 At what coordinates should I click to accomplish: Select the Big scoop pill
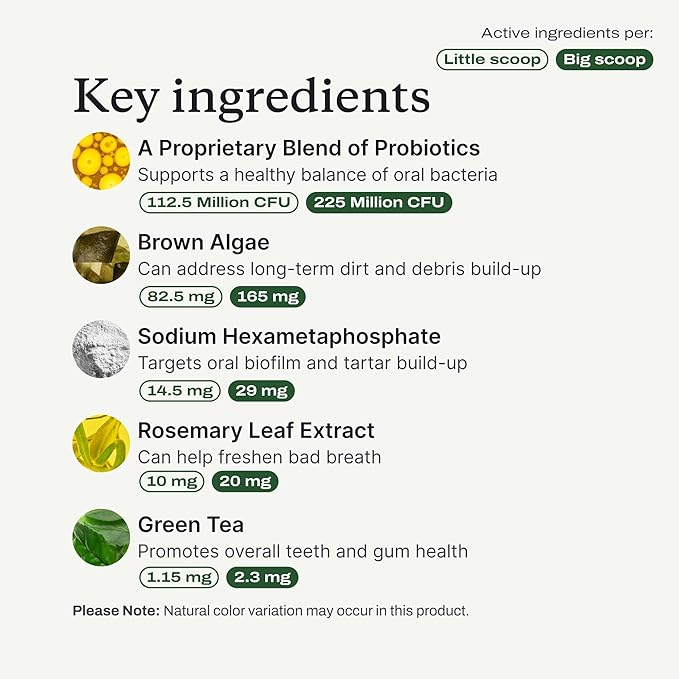click(x=604, y=59)
